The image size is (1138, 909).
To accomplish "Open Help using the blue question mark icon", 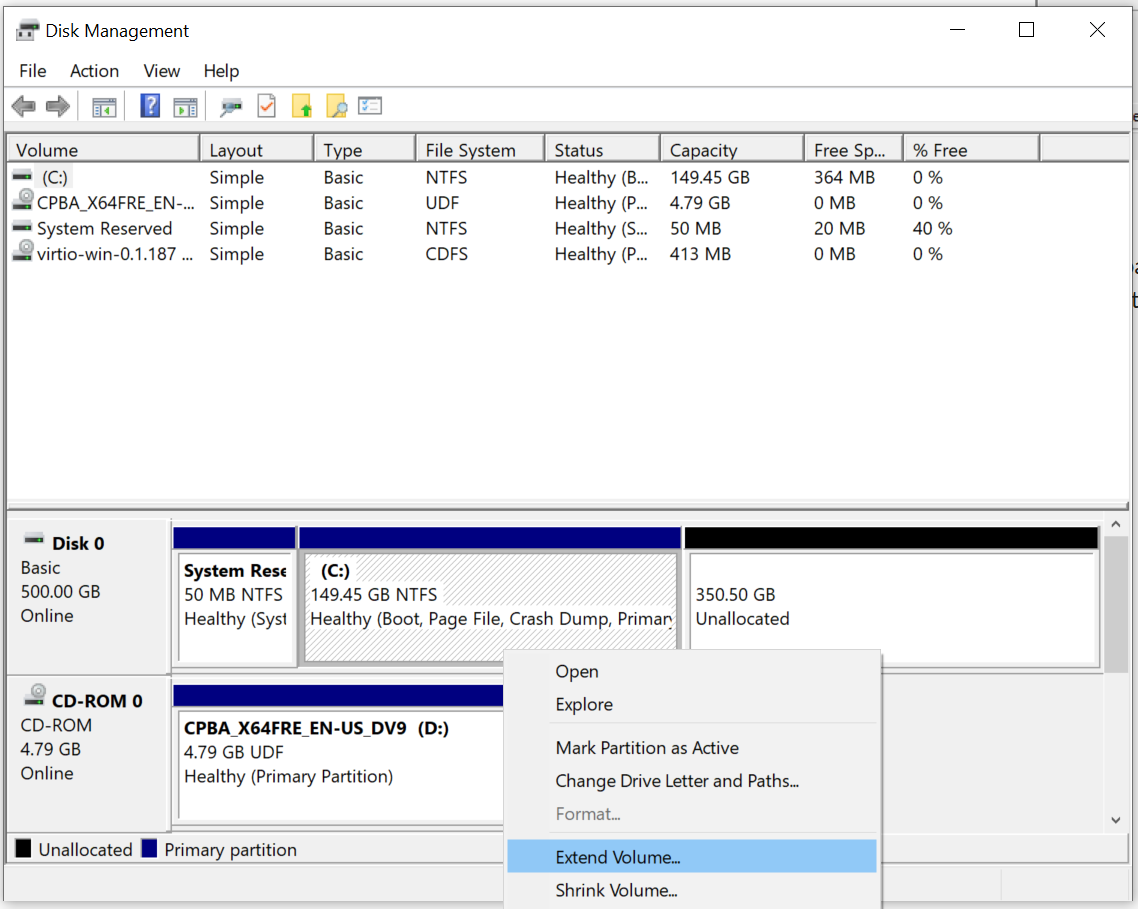I will pos(149,105).
